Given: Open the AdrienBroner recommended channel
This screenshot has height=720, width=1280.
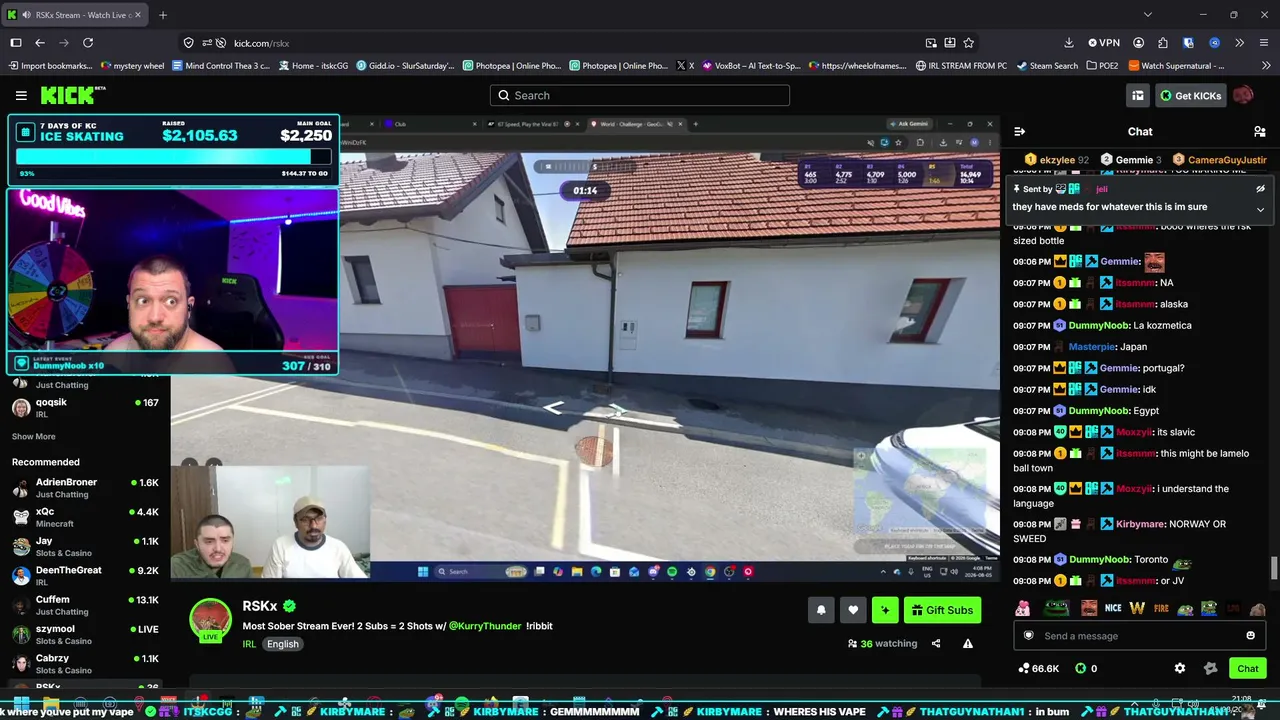Looking at the screenshot, I should [x=85, y=488].
